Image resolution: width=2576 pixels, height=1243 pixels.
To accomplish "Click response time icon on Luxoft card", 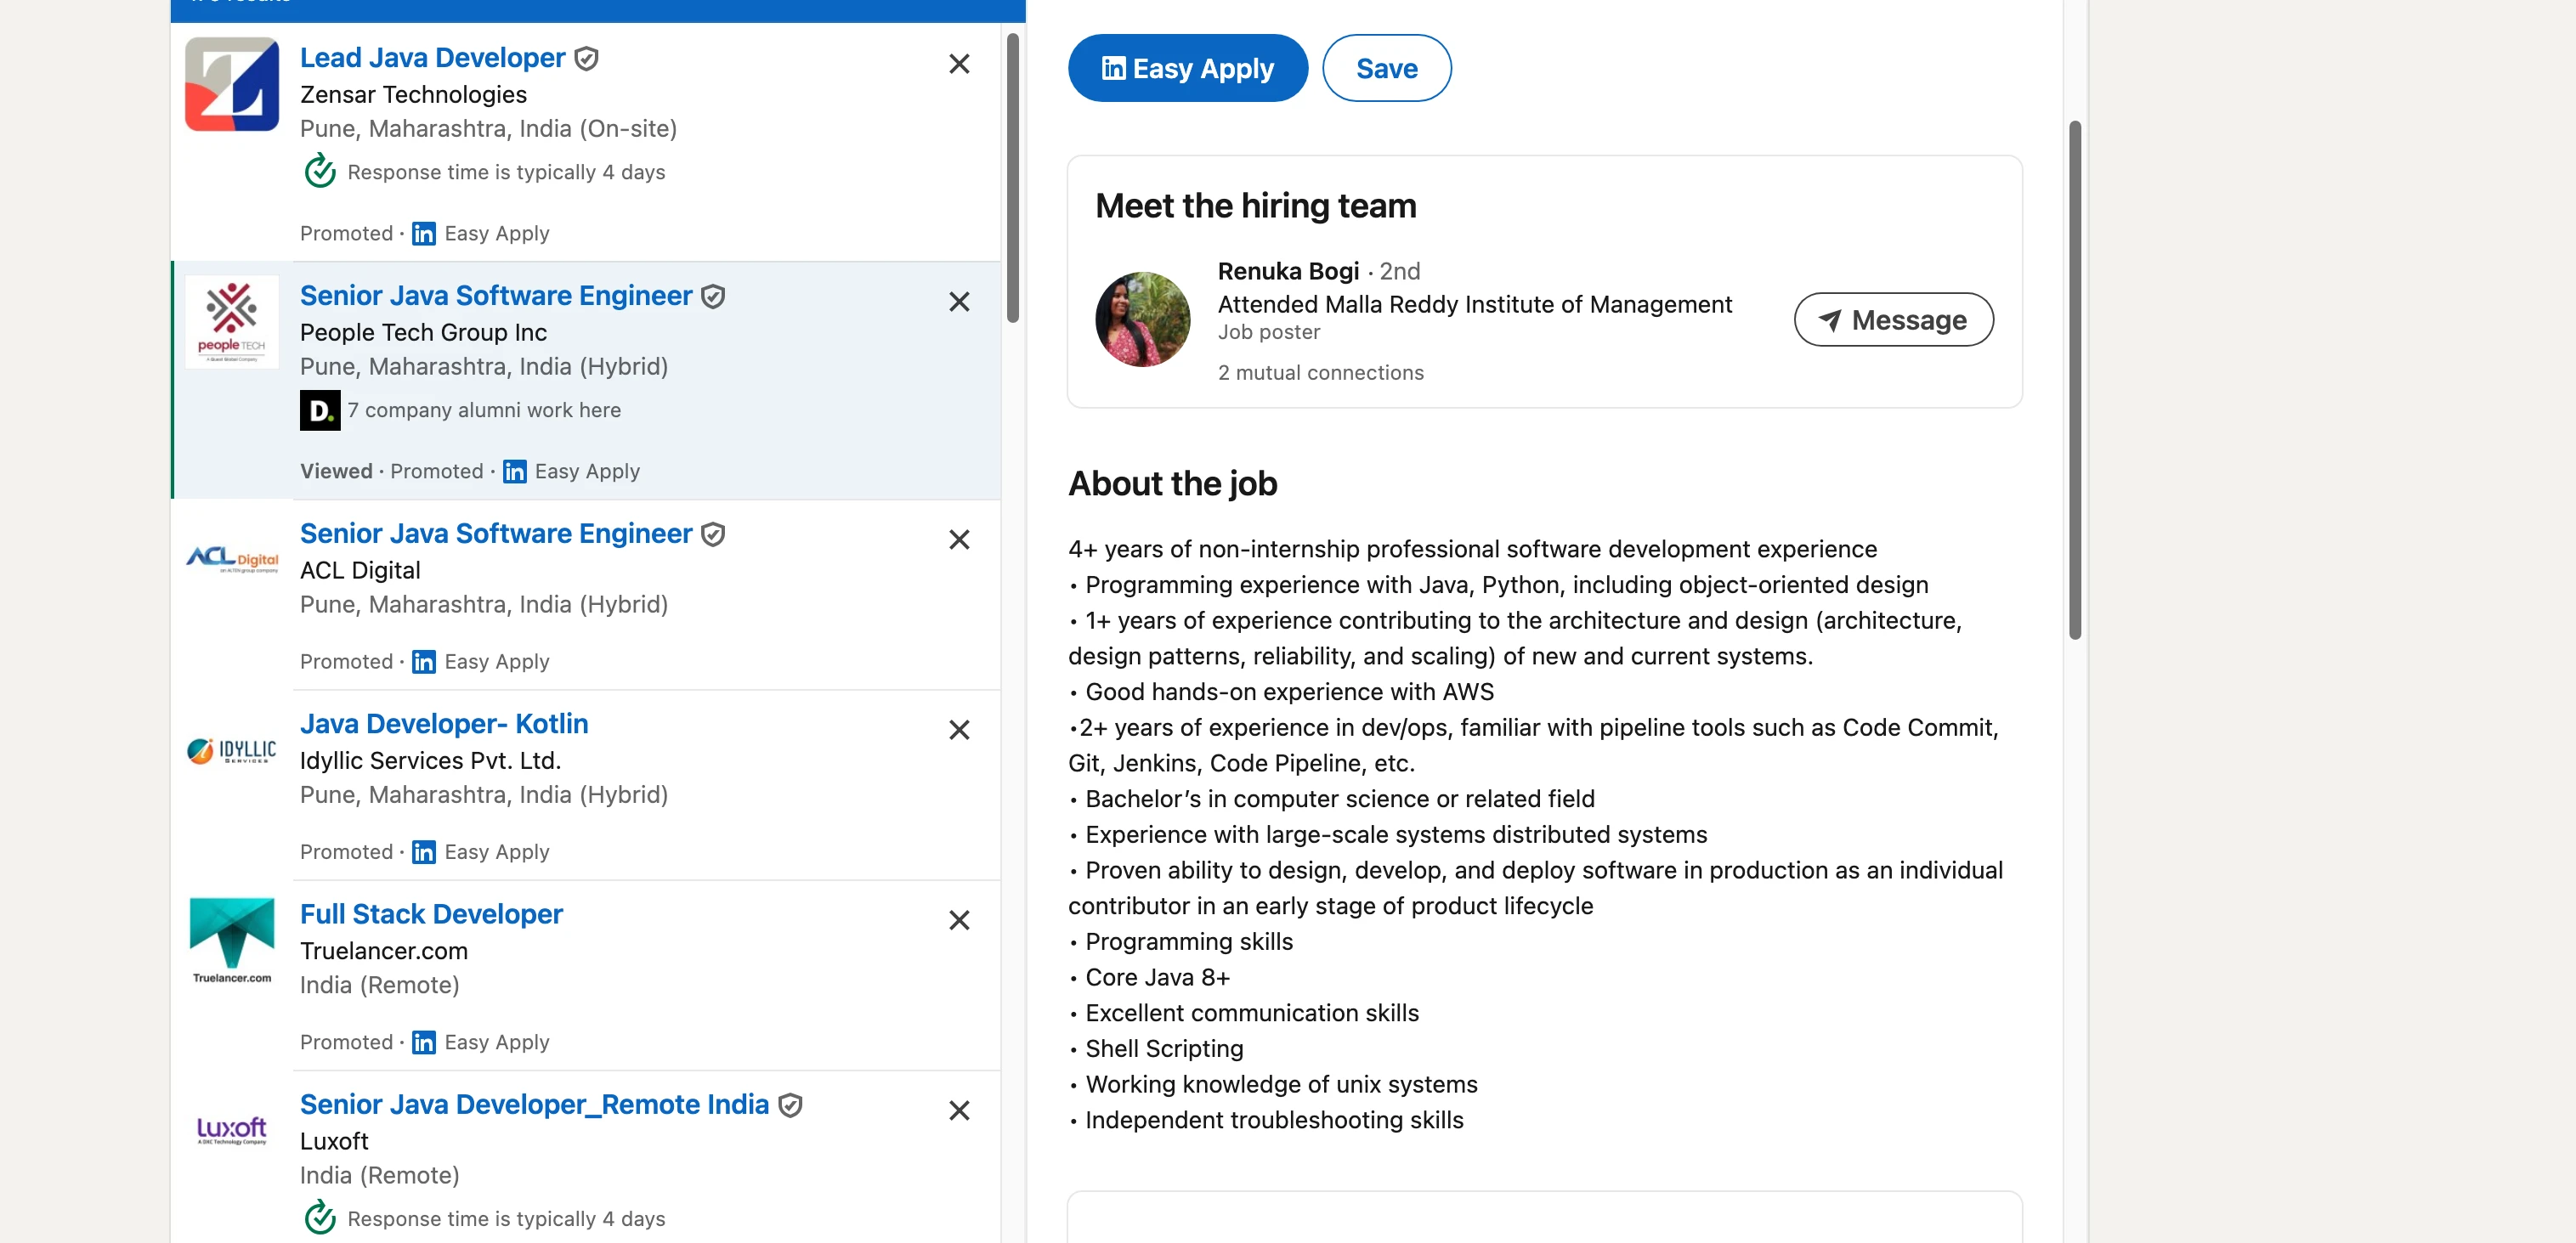I will click(320, 1218).
